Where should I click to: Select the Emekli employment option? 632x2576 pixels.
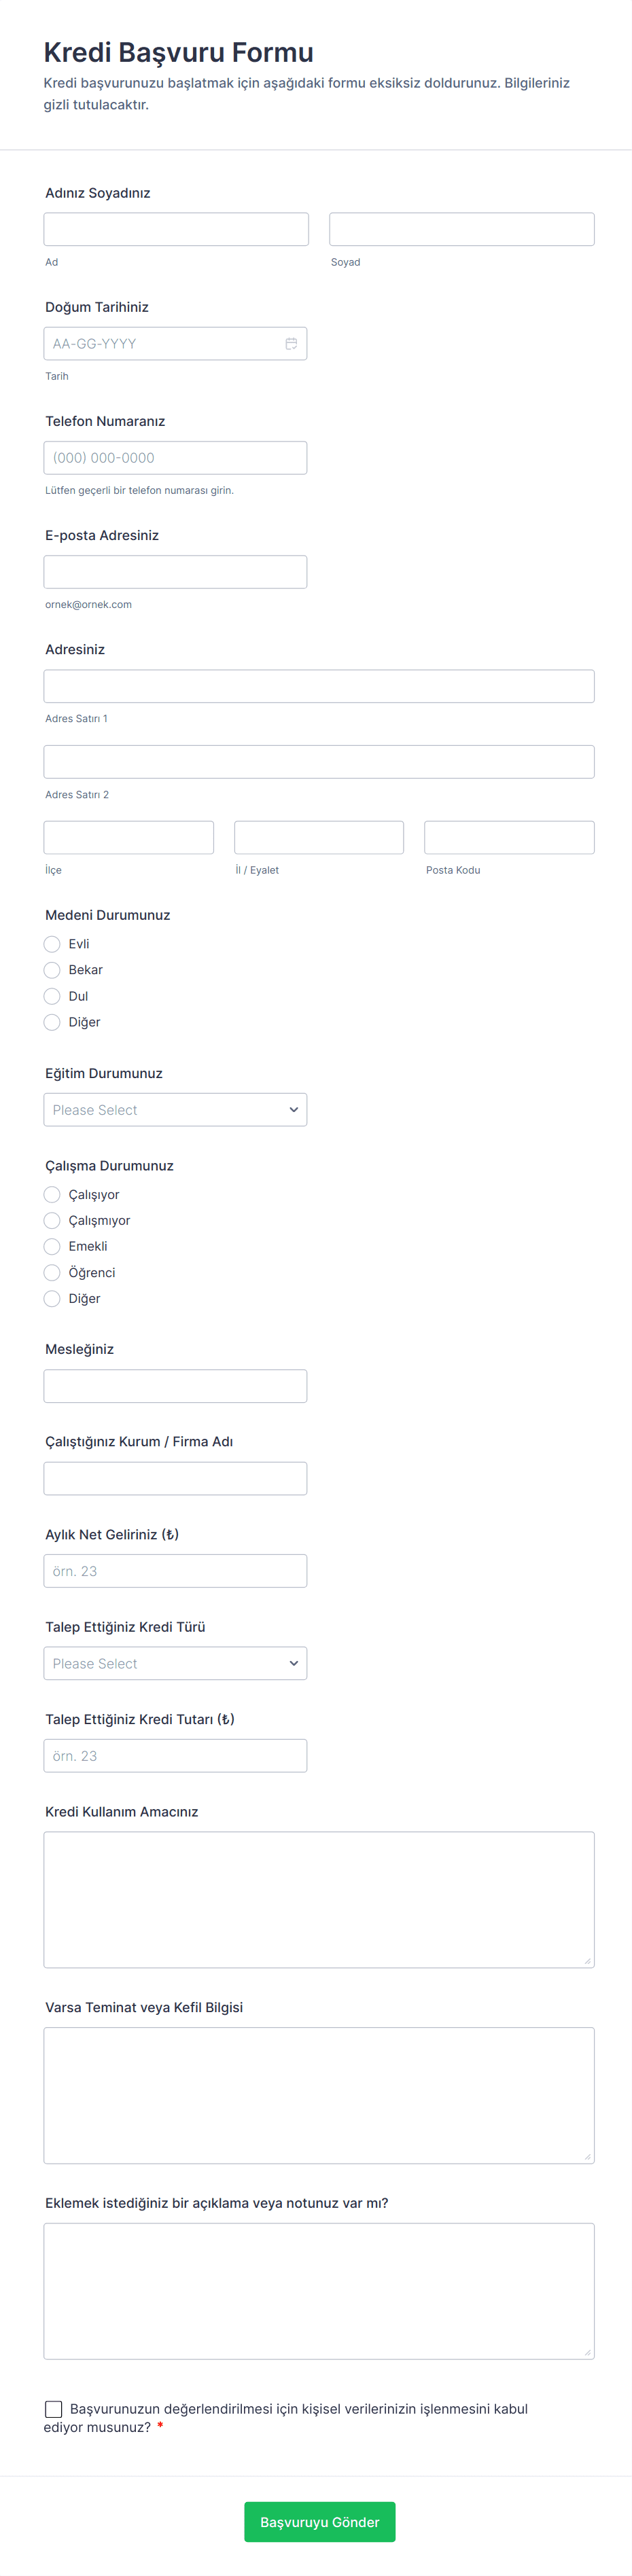(52, 1246)
